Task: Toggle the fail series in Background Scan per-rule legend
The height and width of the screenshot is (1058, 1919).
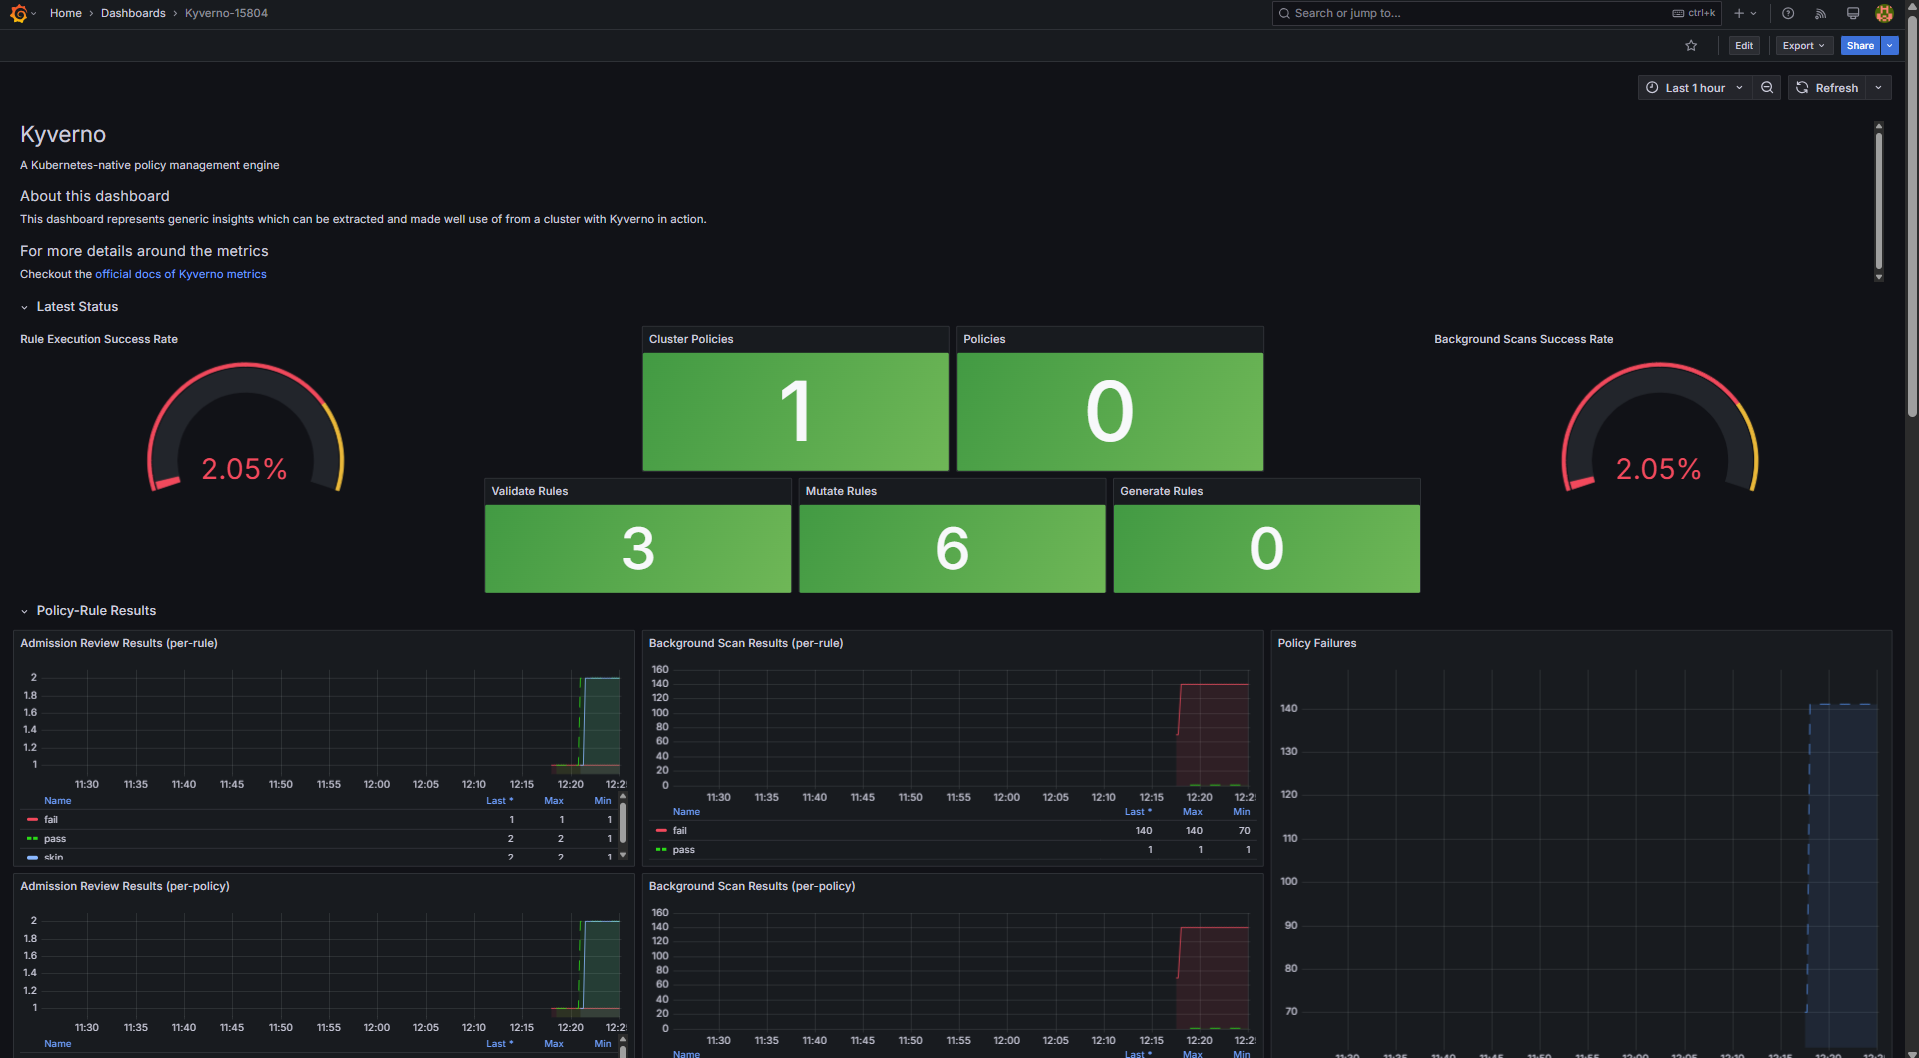Action: (680, 831)
